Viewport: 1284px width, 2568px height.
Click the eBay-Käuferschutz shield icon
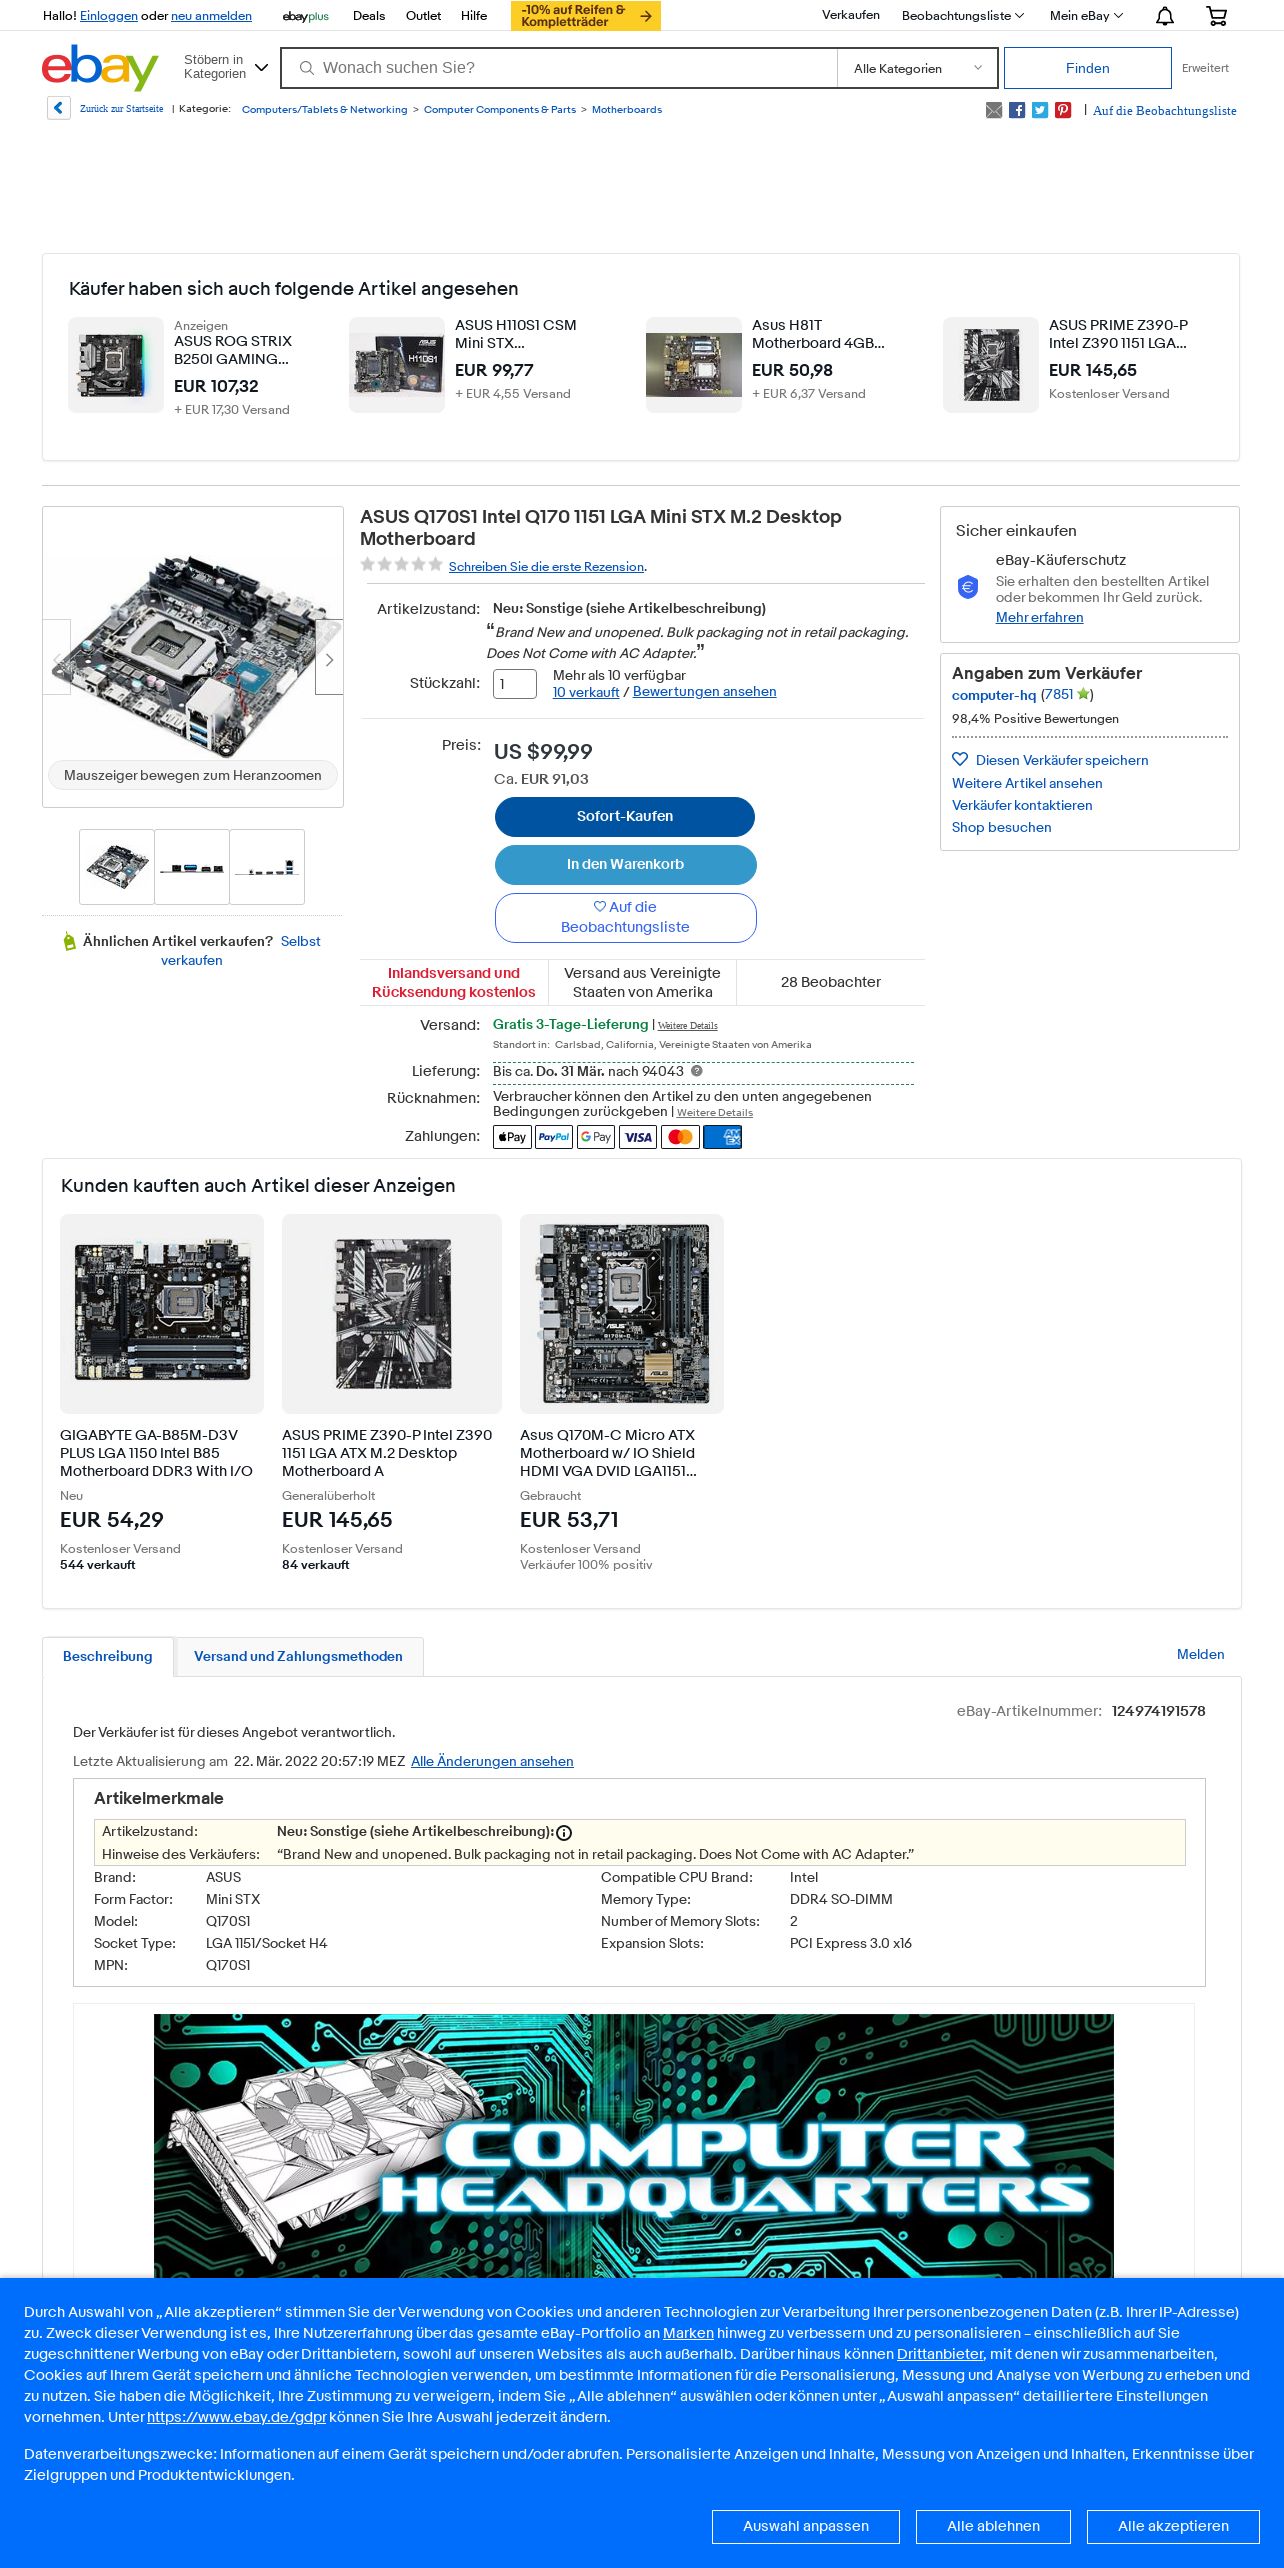(x=968, y=587)
